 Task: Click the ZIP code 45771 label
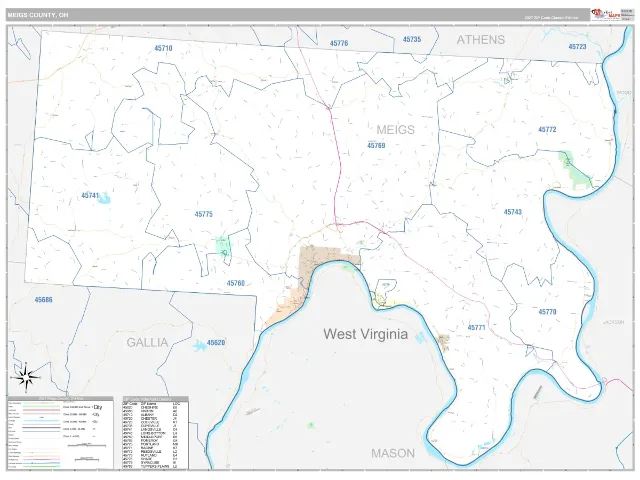(x=476, y=328)
